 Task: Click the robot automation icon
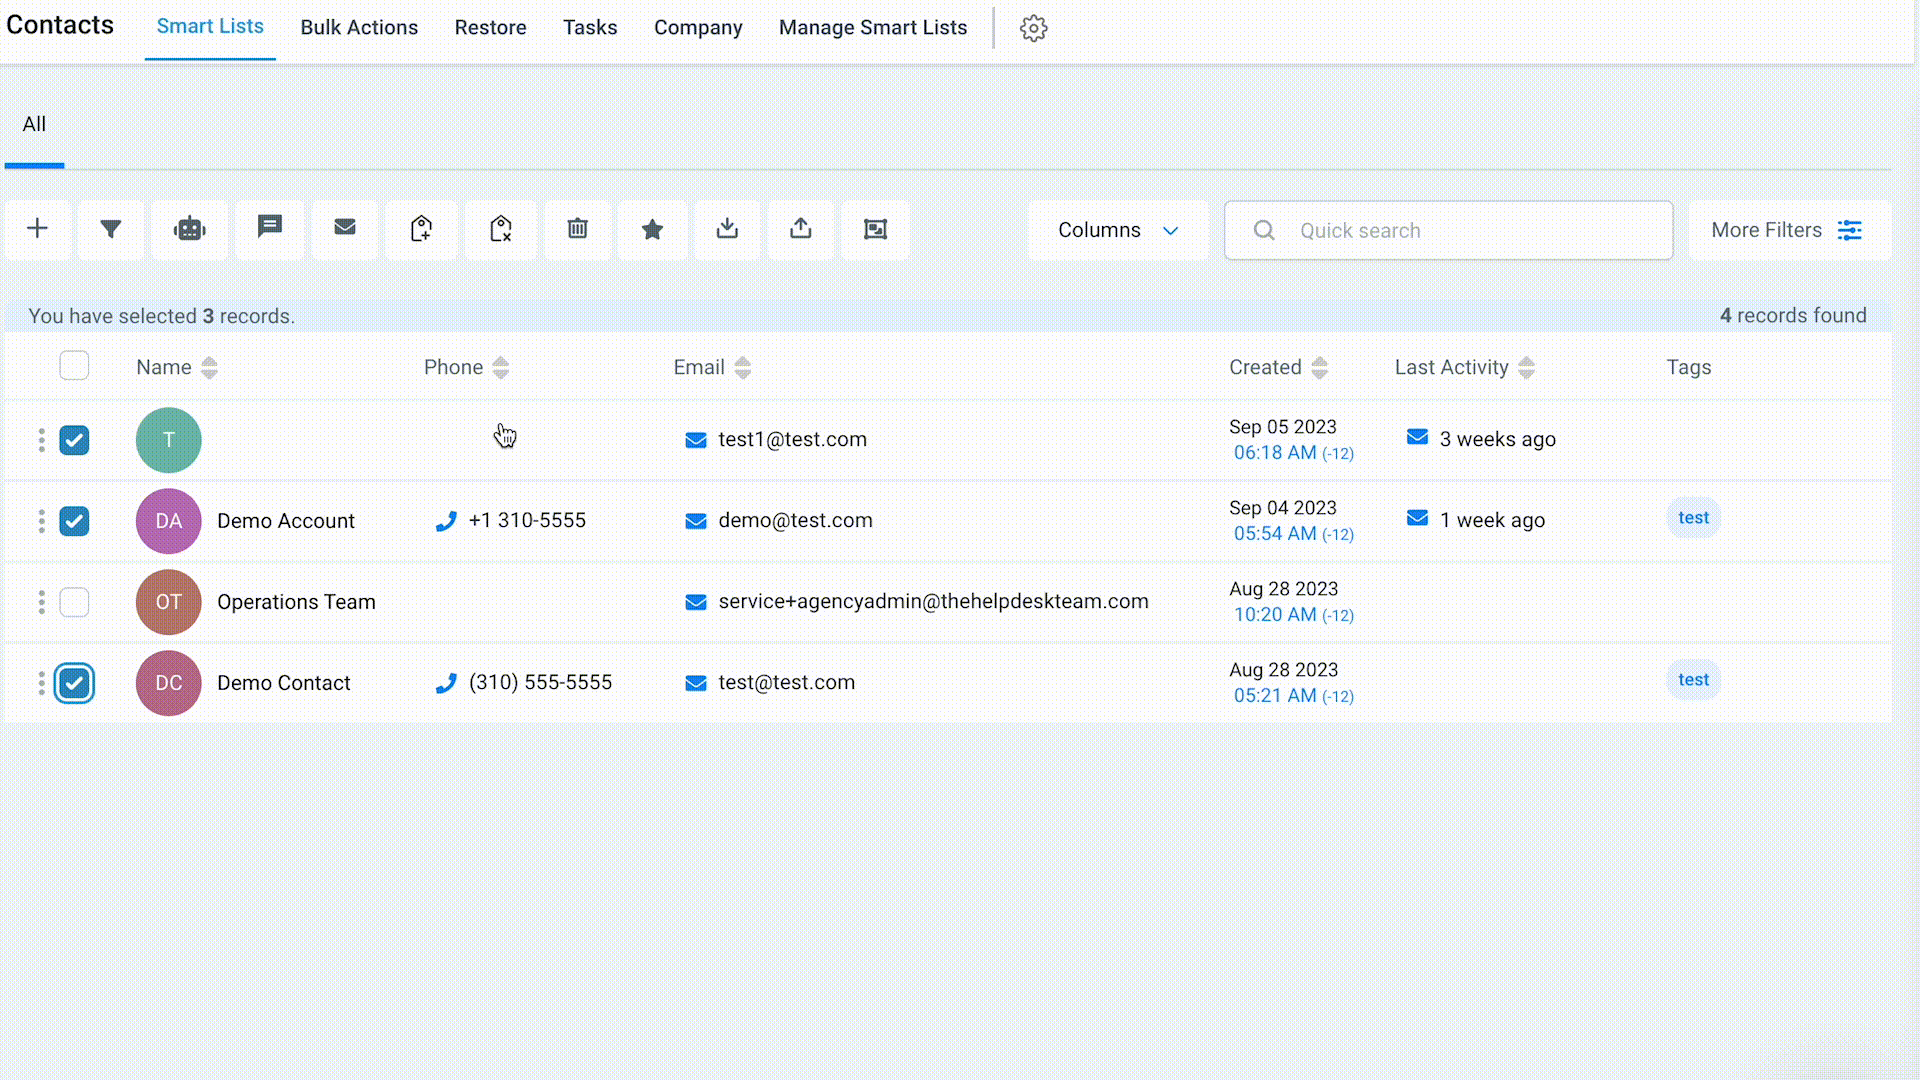(189, 229)
